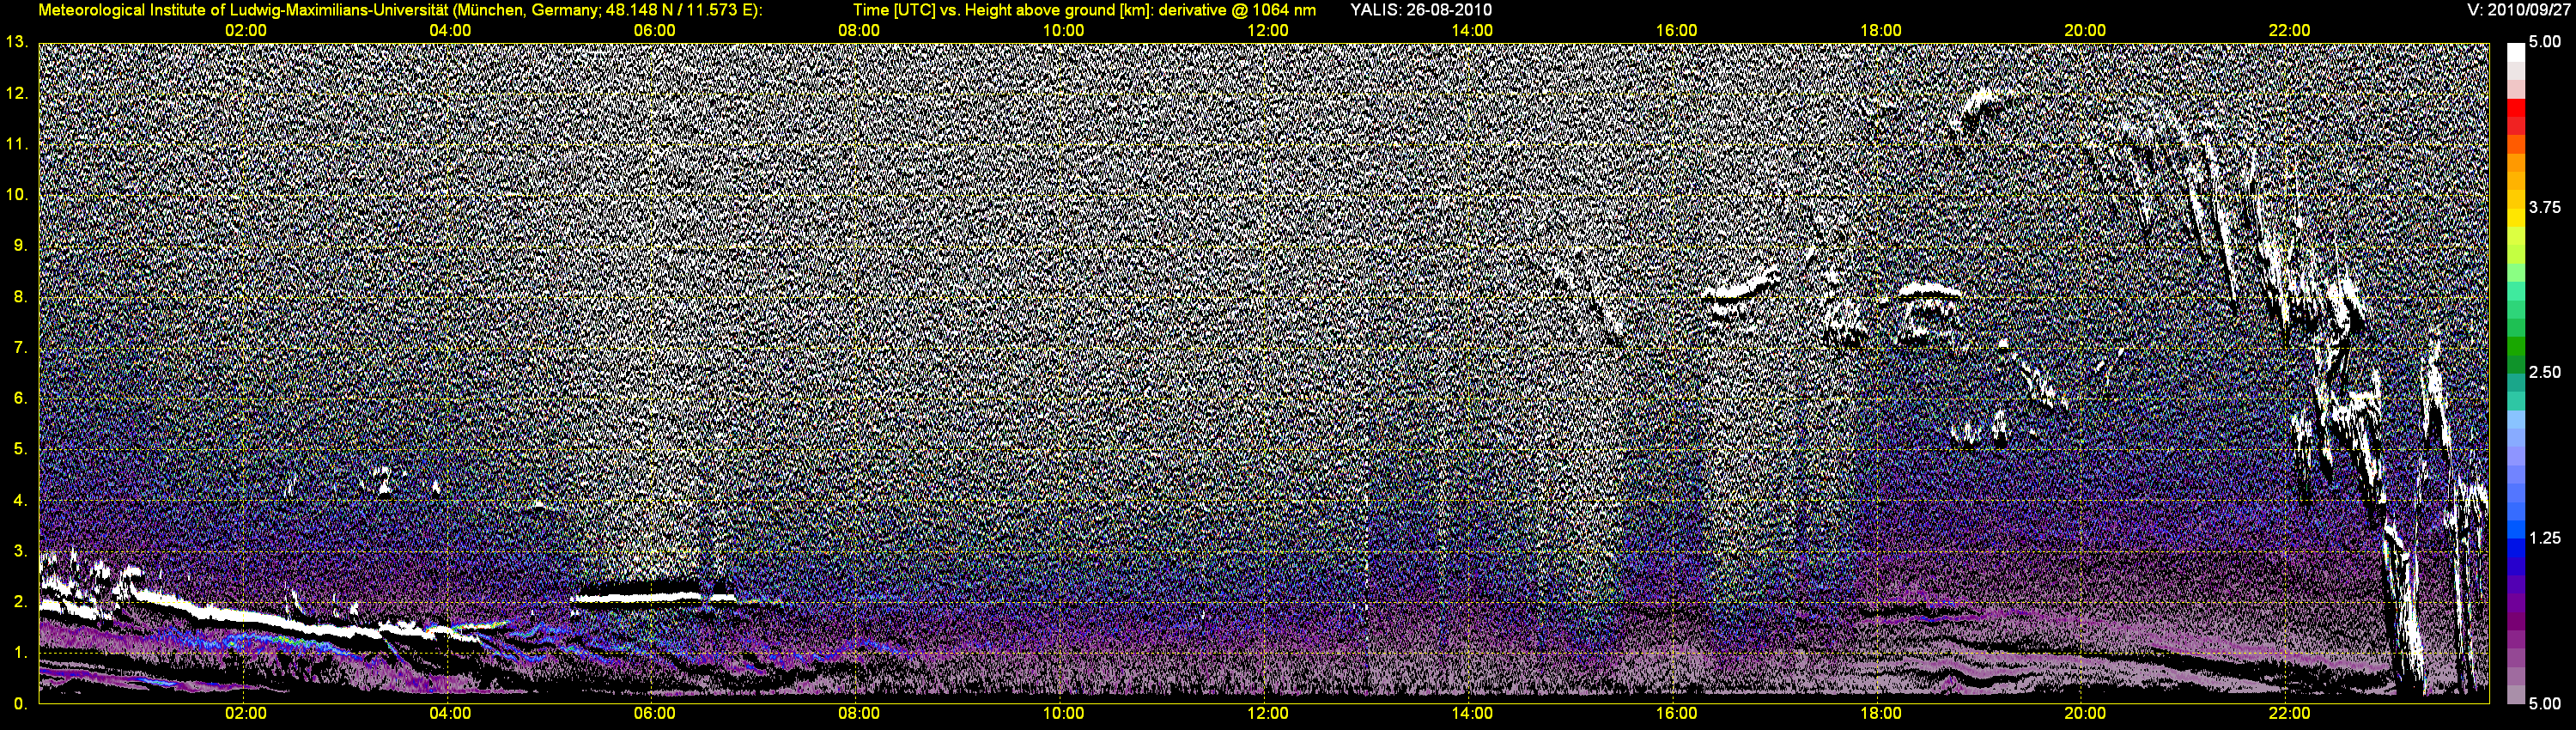This screenshot has height=730, width=2576.
Task: Click the 2.50 value on color scale
Action: (x=2545, y=372)
